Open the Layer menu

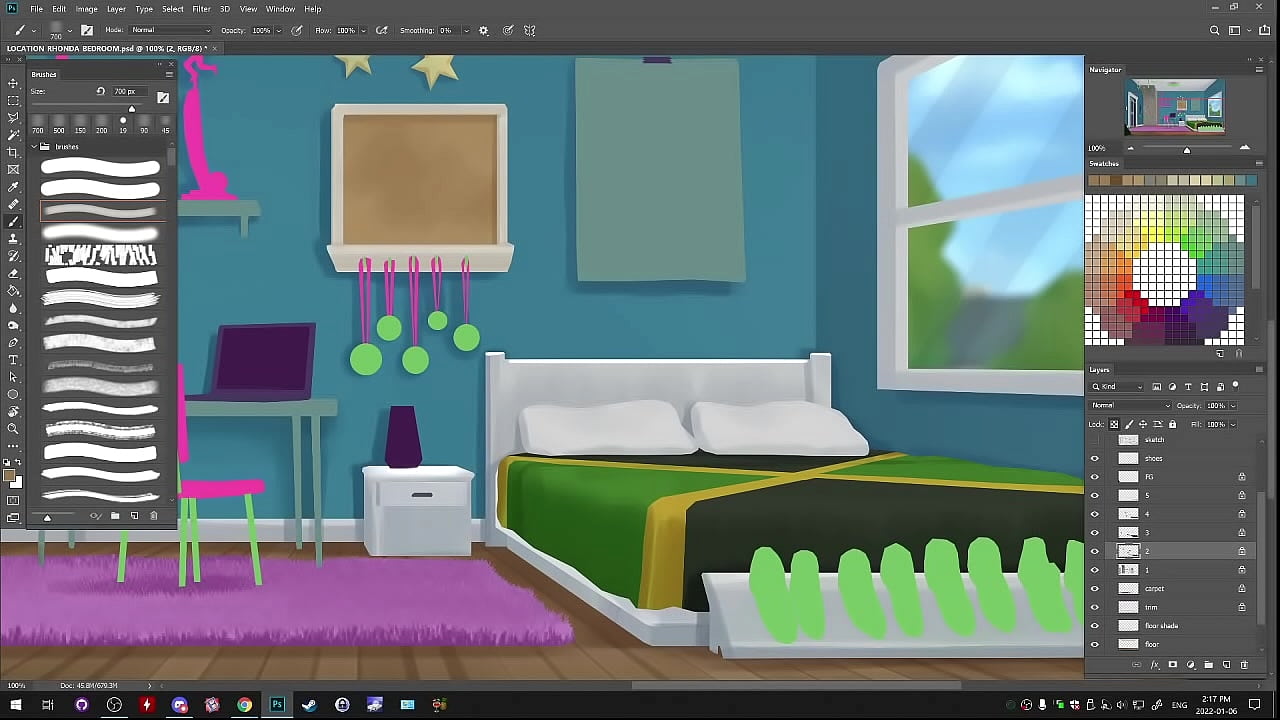(116, 9)
